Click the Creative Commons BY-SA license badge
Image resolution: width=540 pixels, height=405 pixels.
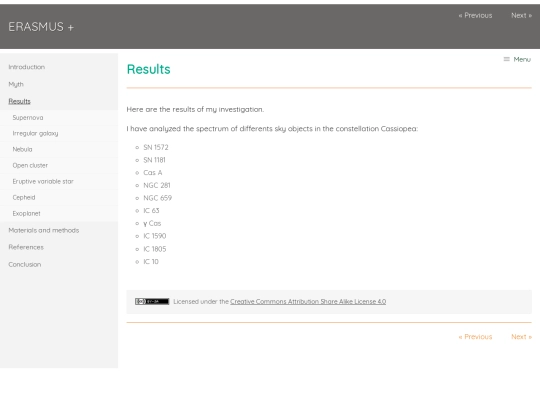click(x=152, y=302)
